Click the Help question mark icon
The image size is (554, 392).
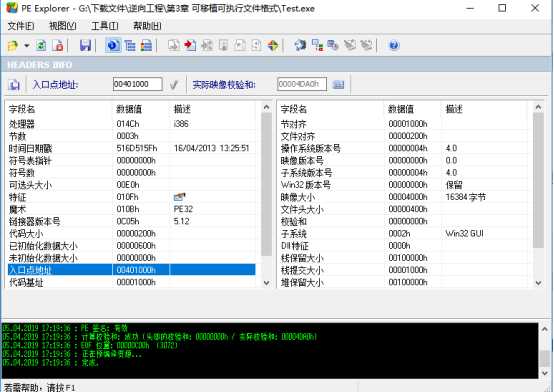pos(394,46)
